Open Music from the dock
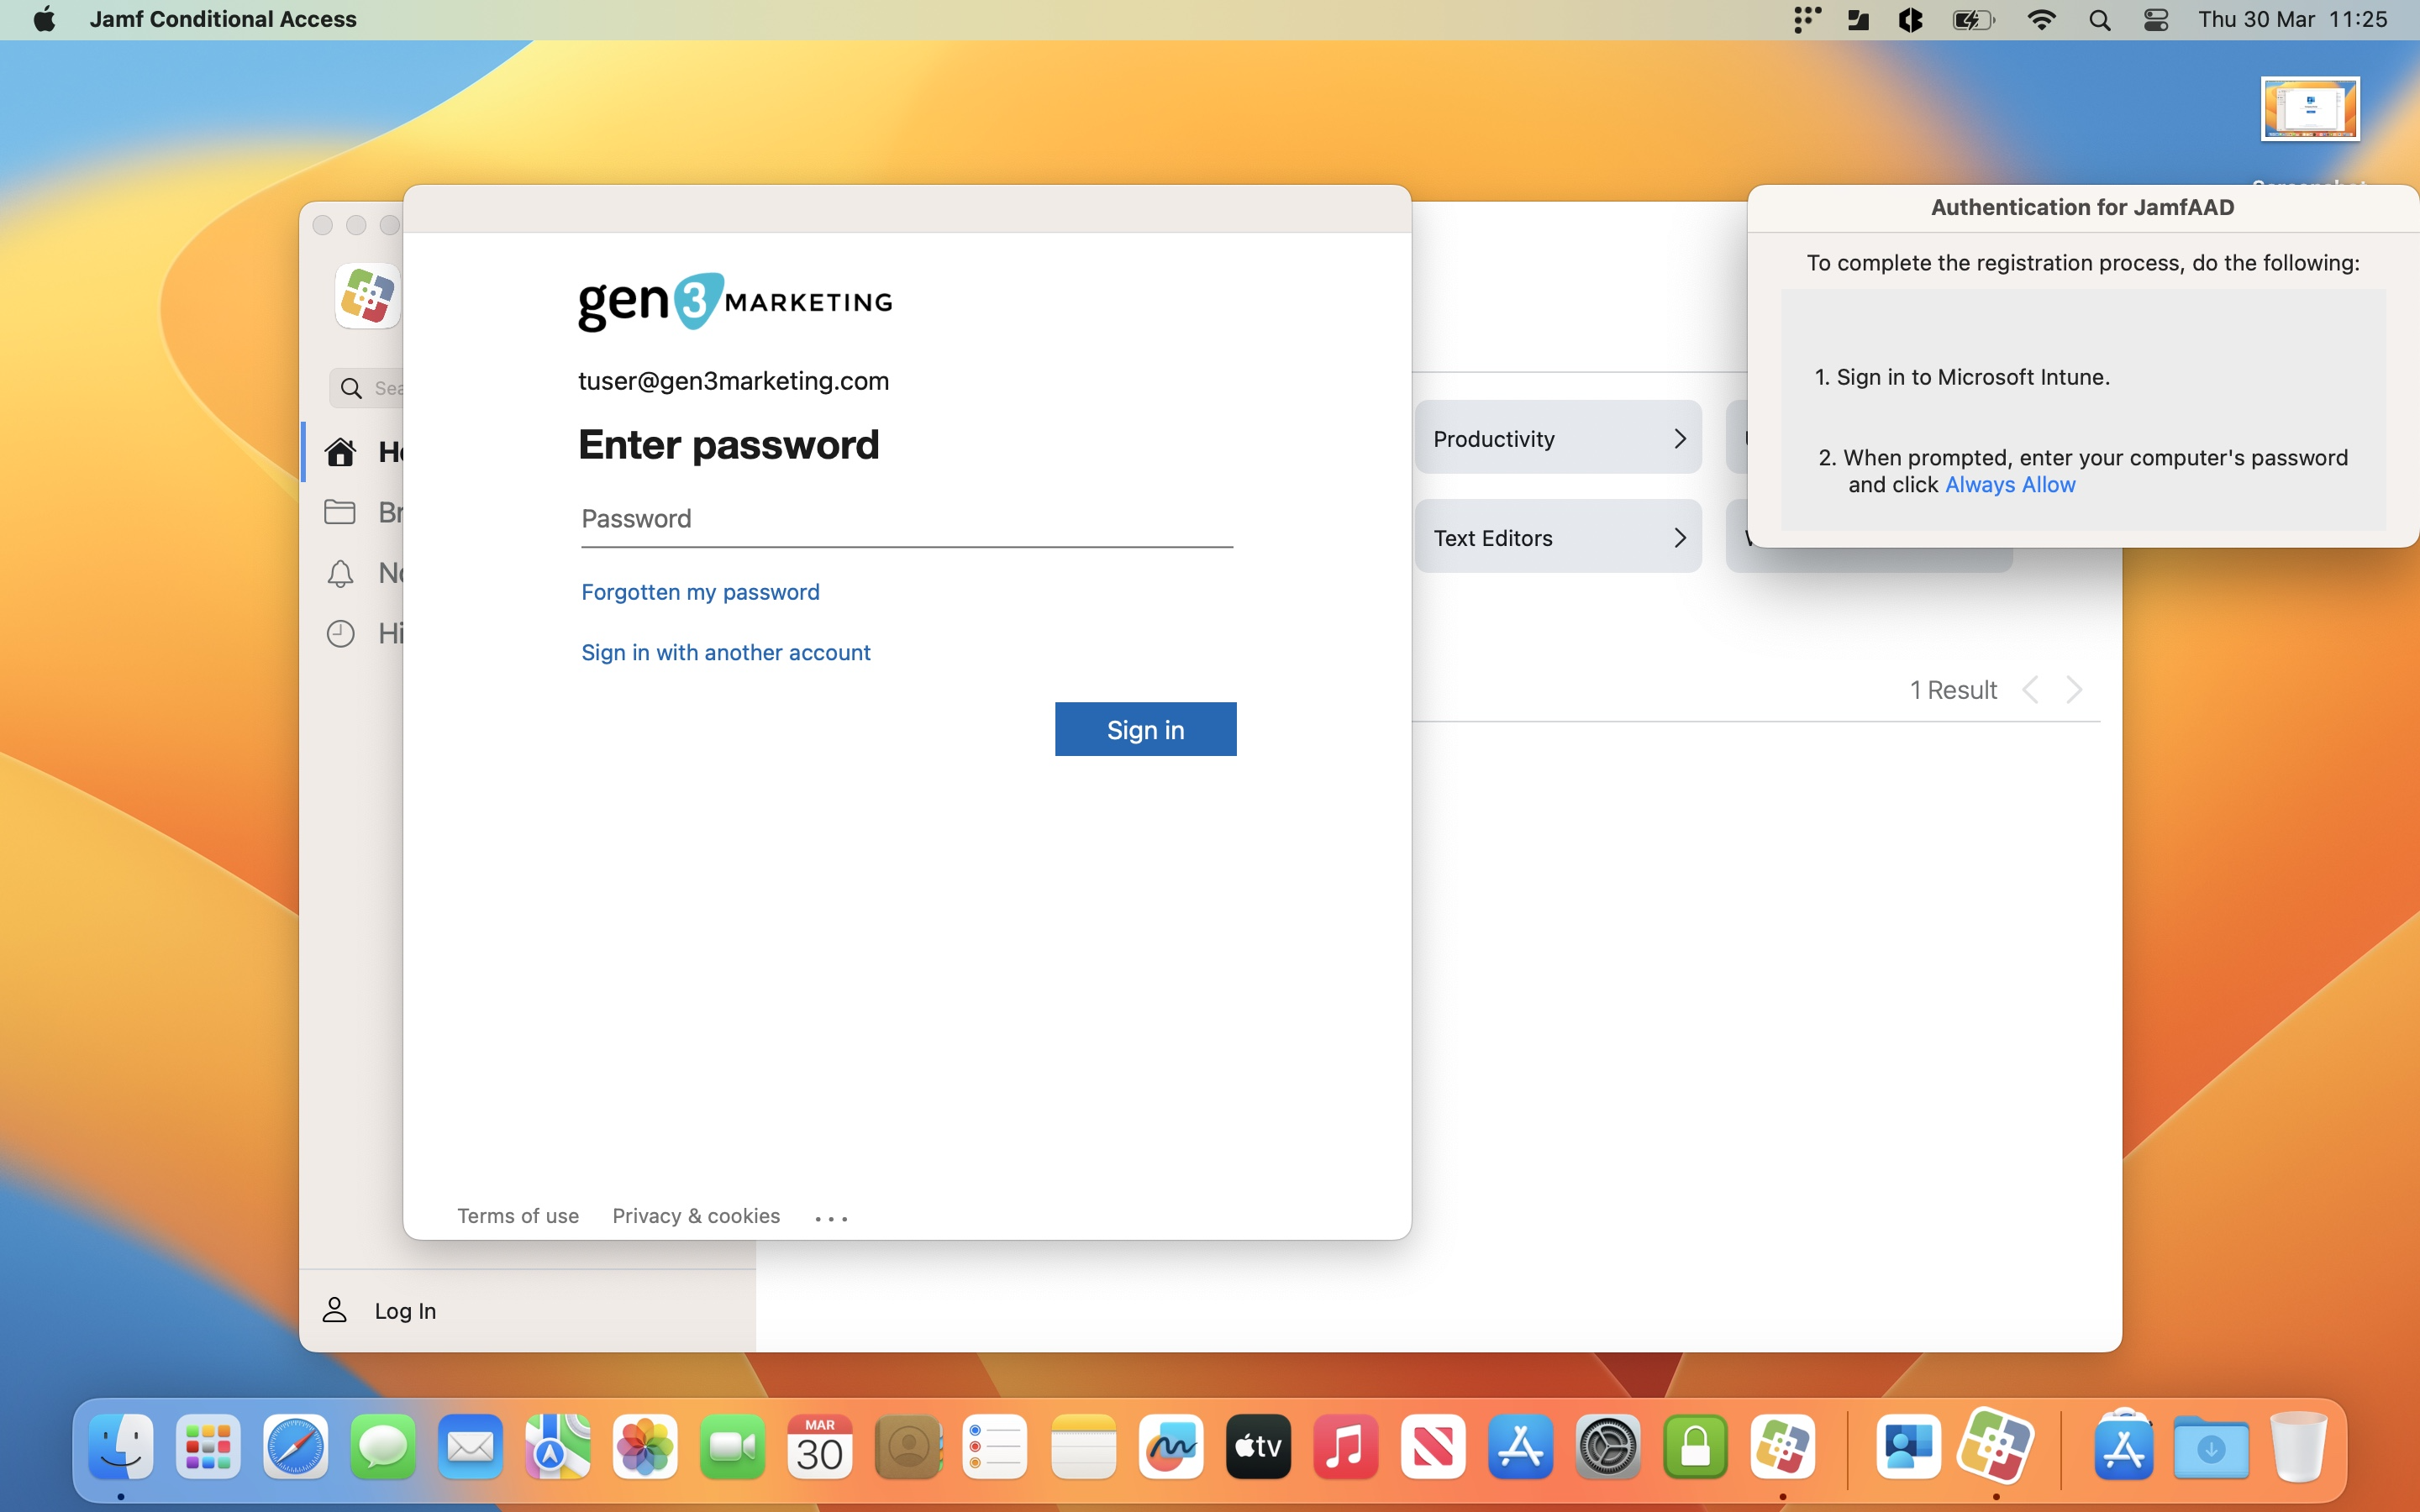This screenshot has width=2420, height=1512. pyautogui.click(x=1345, y=1446)
